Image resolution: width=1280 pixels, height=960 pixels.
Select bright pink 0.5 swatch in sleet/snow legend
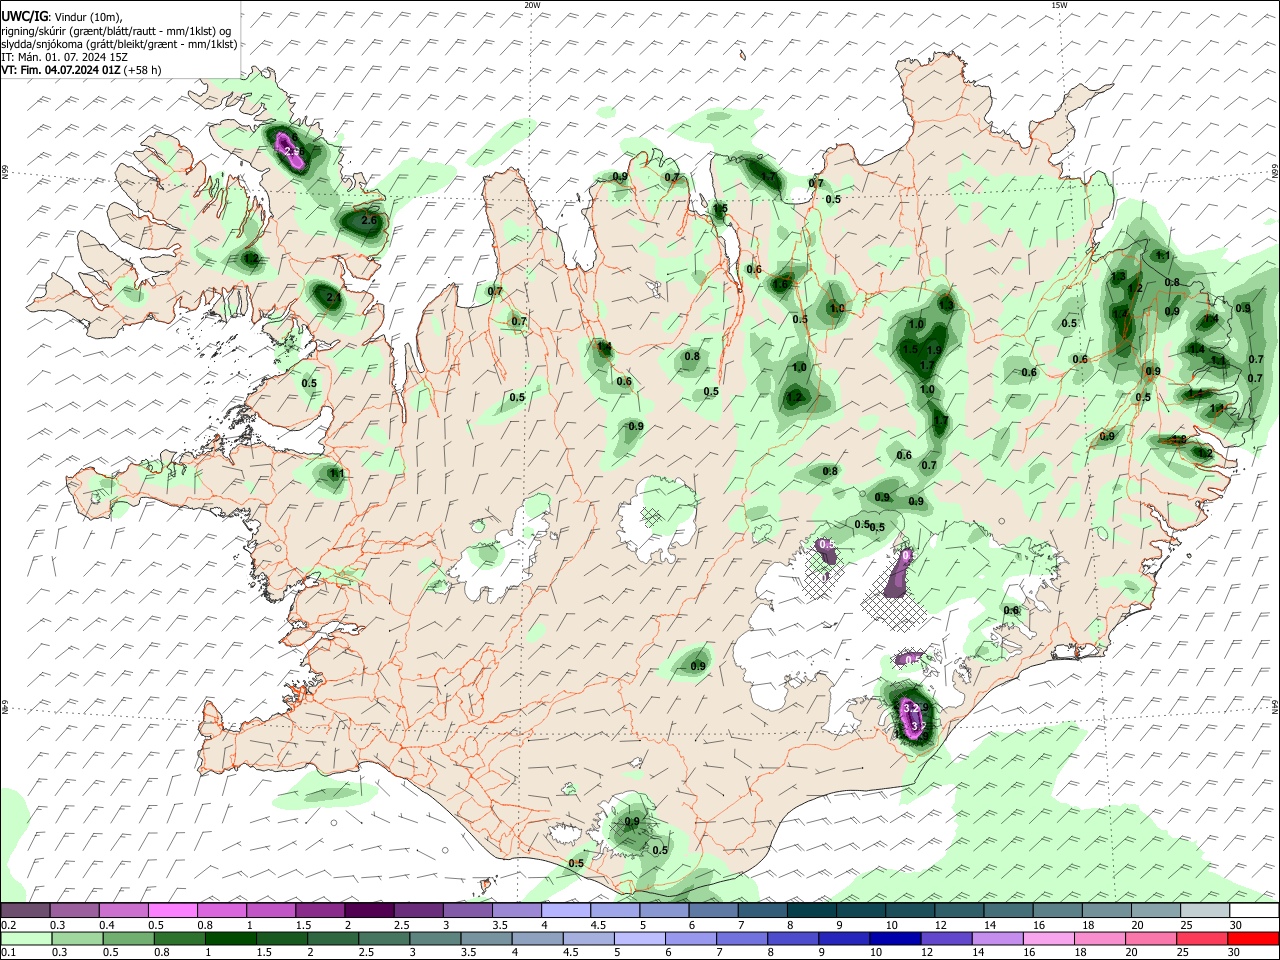point(172,910)
